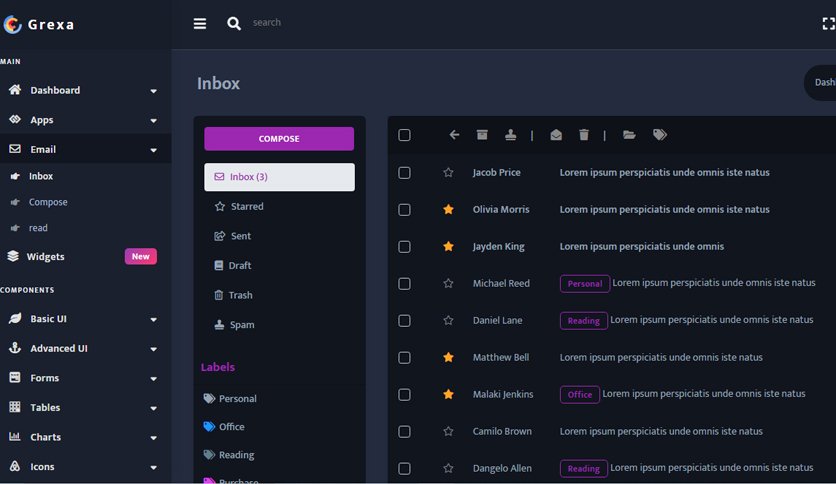The width and height of the screenshot is (836, 484).
Task: Expand the Apps menu arrow
Action: (x=154, y=121)
